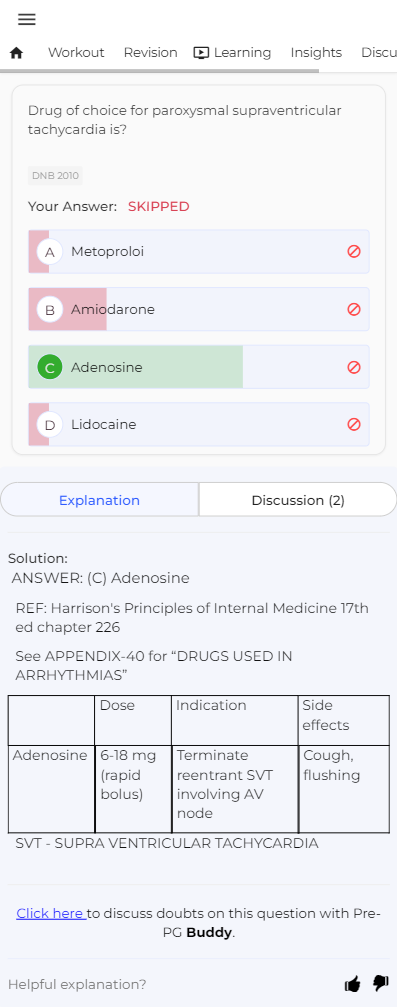This screenshot has height=1007, width=397.
Task: Follow the Click here link
Action: pos(51,913)
